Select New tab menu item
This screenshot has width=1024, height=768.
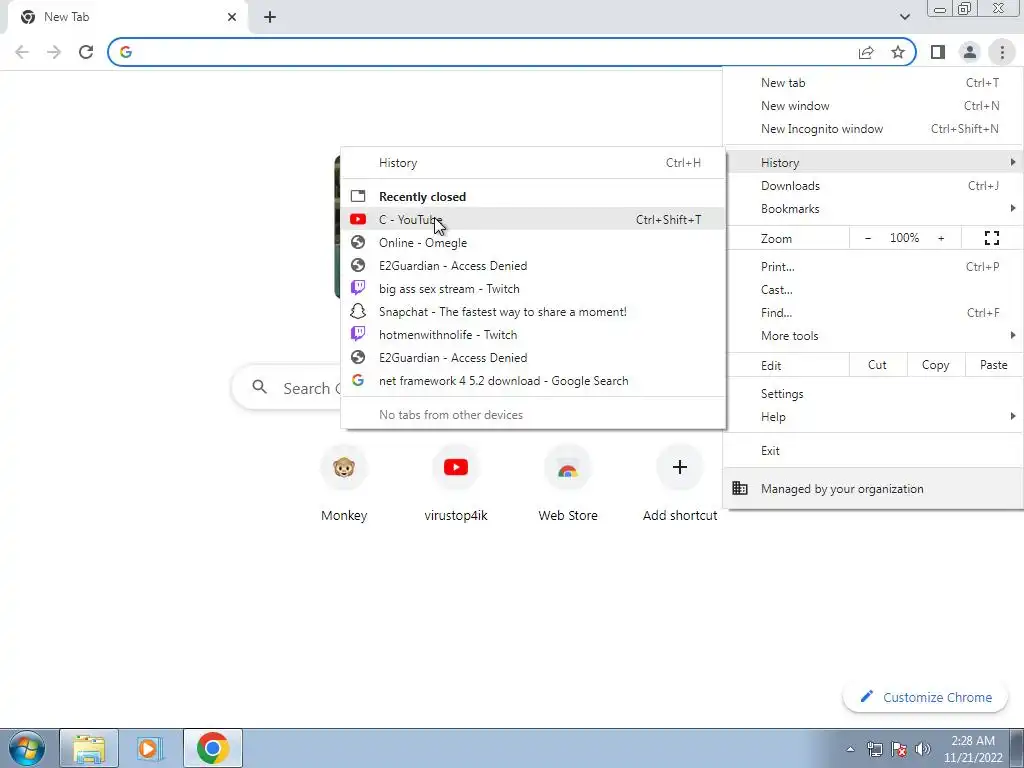point(873,83)
